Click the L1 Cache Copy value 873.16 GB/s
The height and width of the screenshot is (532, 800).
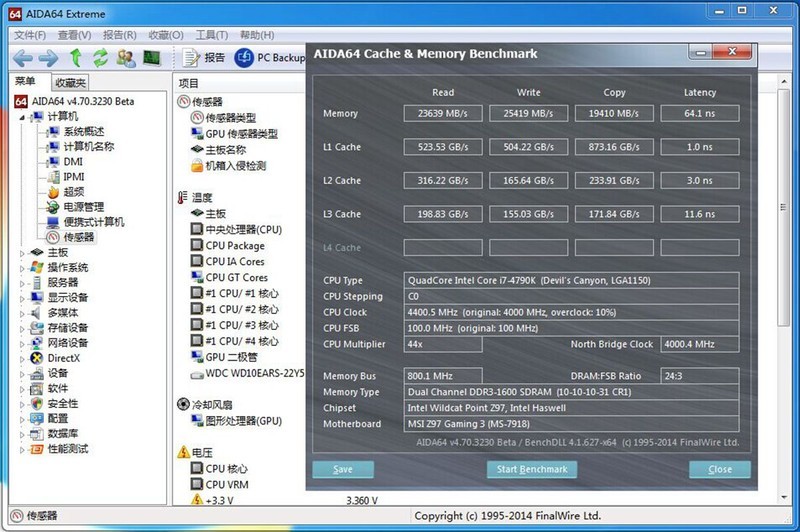point(614,147)
